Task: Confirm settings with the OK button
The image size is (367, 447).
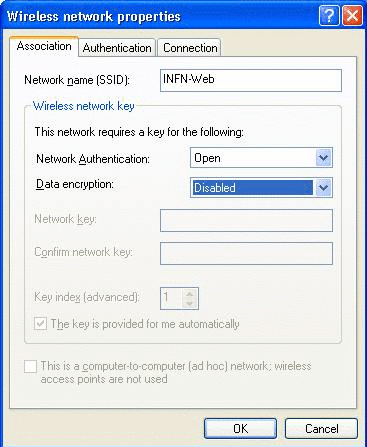Action: point(240,428)
